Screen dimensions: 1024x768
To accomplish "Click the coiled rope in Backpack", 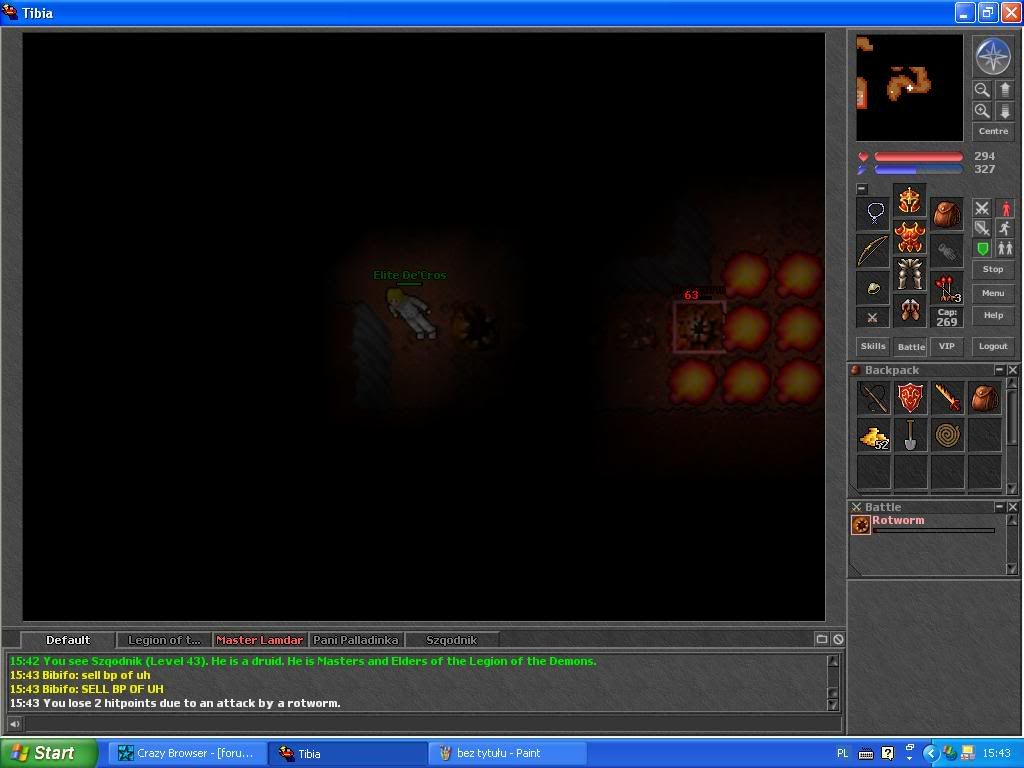I will point(948,435).
